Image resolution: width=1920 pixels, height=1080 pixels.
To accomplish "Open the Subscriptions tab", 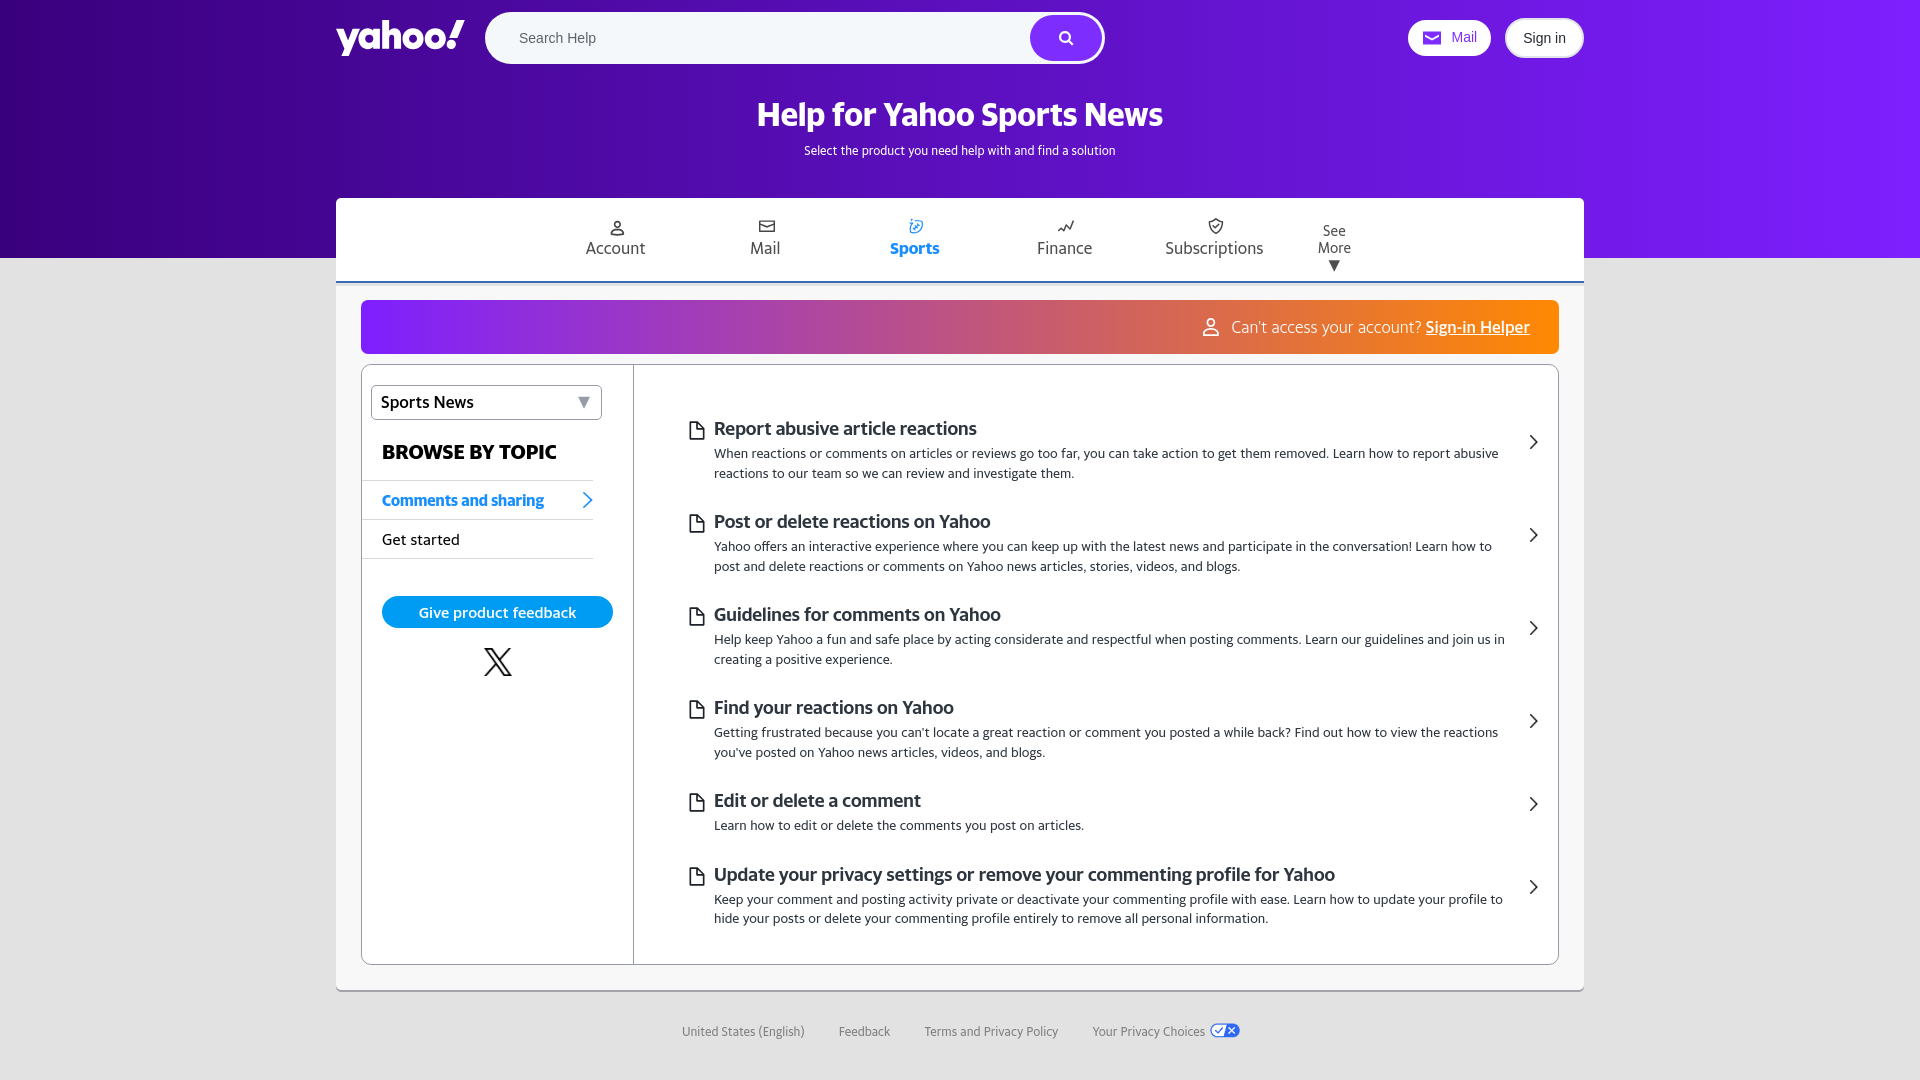I will pyautogui.click(x=1214, y=239).
